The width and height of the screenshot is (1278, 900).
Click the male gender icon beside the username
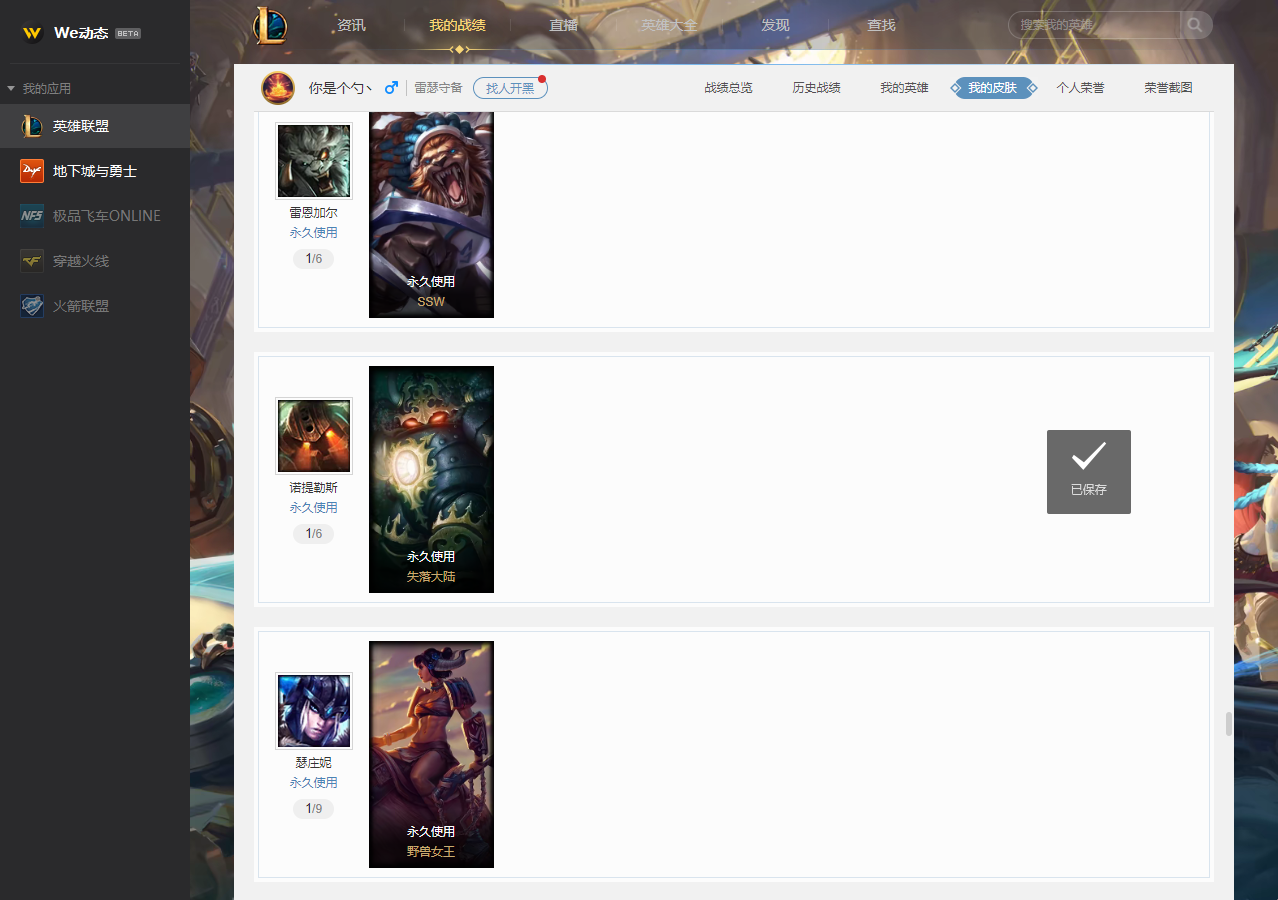pyautogui.click(x=391, y=88)
